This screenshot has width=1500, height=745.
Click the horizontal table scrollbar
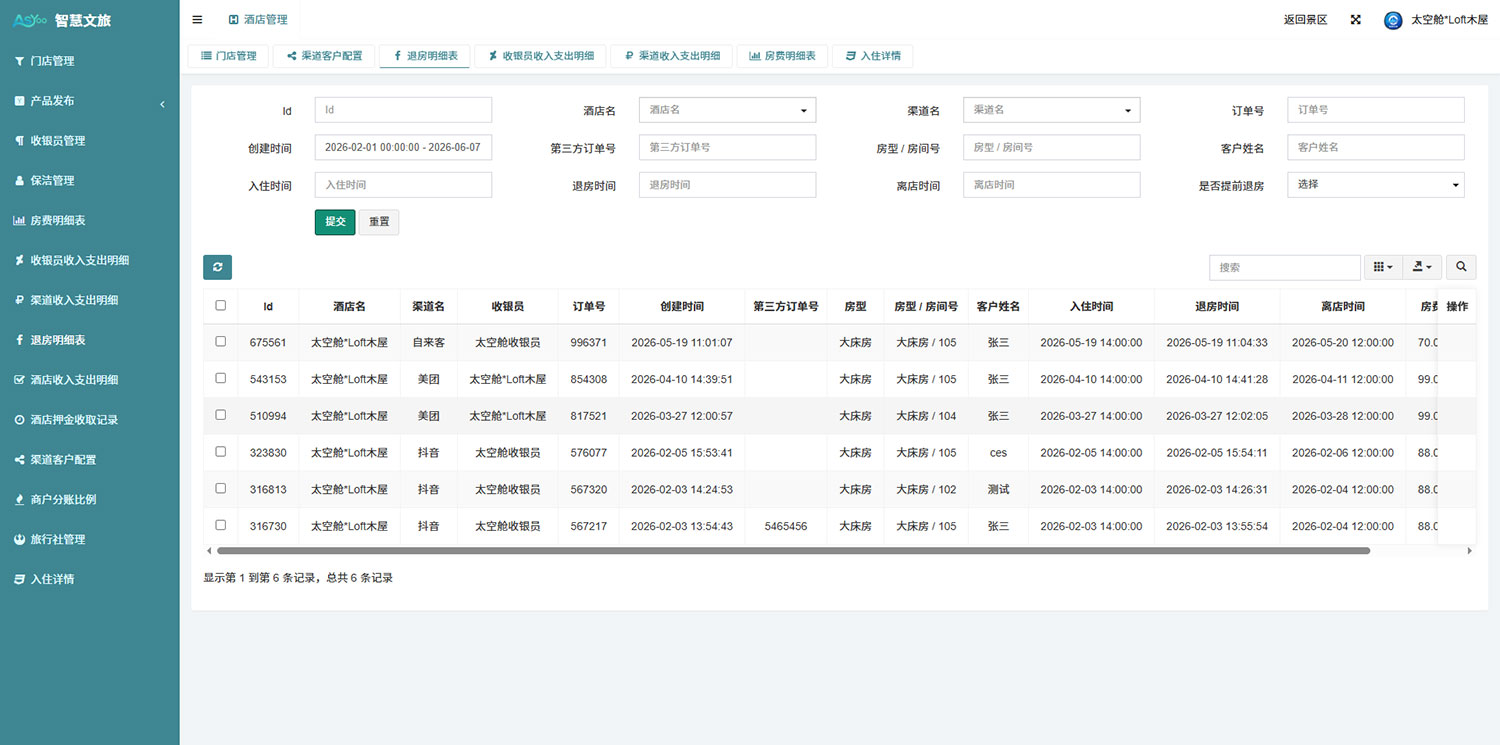point(793,551)
